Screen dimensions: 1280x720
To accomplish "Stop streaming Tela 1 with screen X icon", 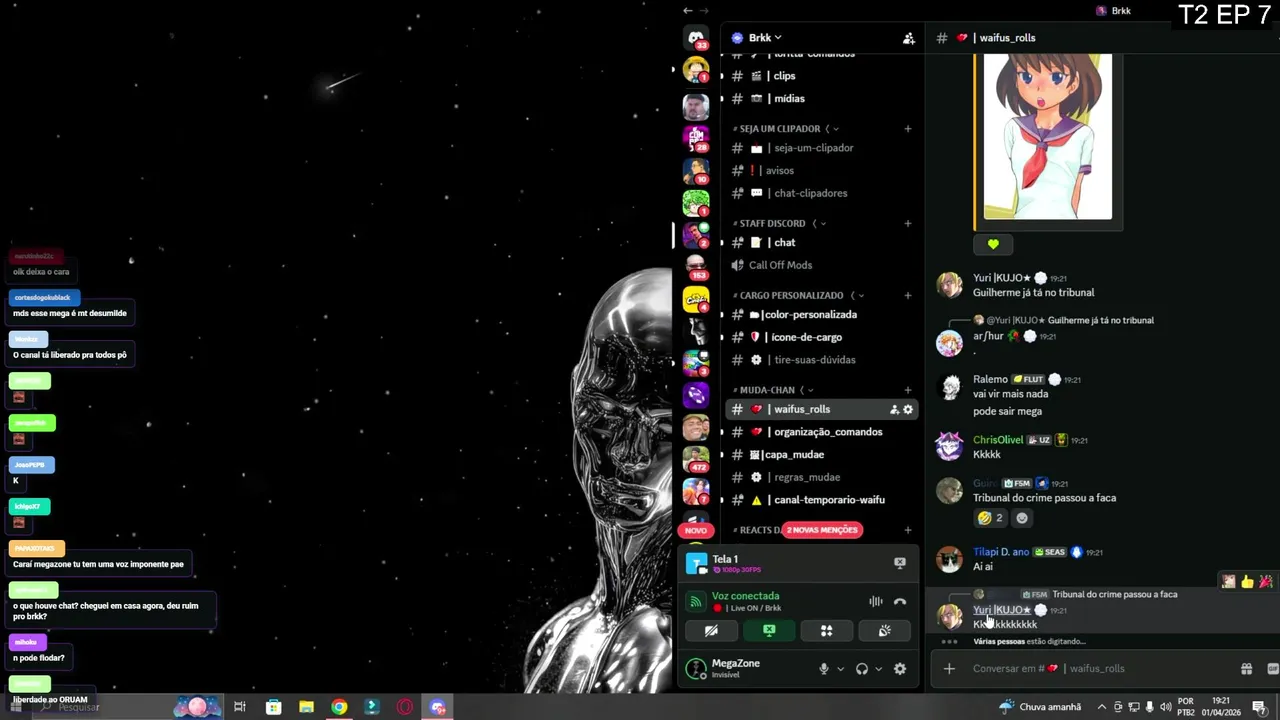I will point(899,563).
